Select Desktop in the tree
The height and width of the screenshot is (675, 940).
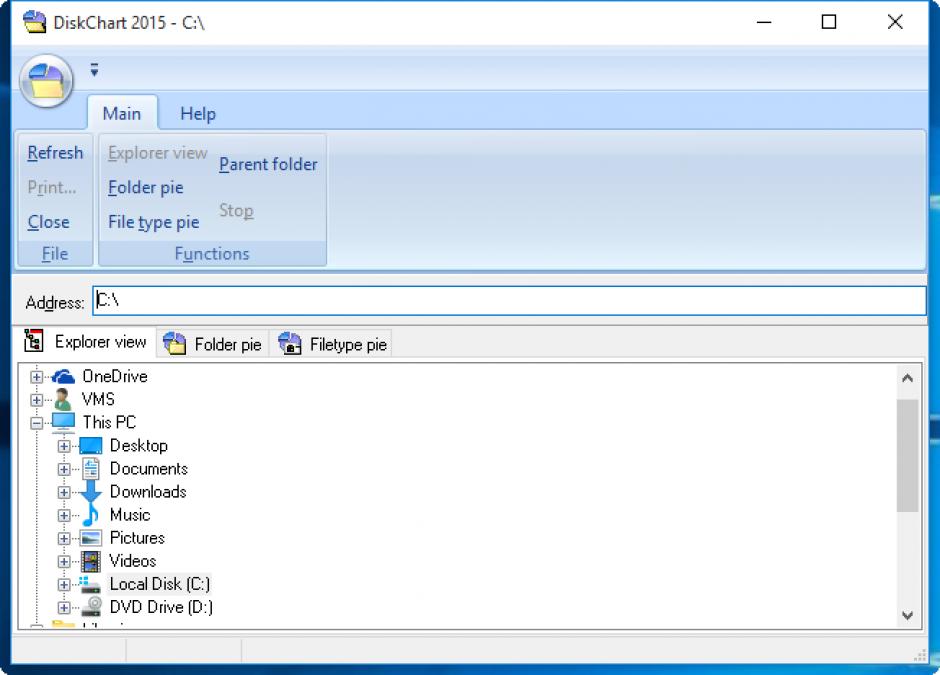[138, 445]
